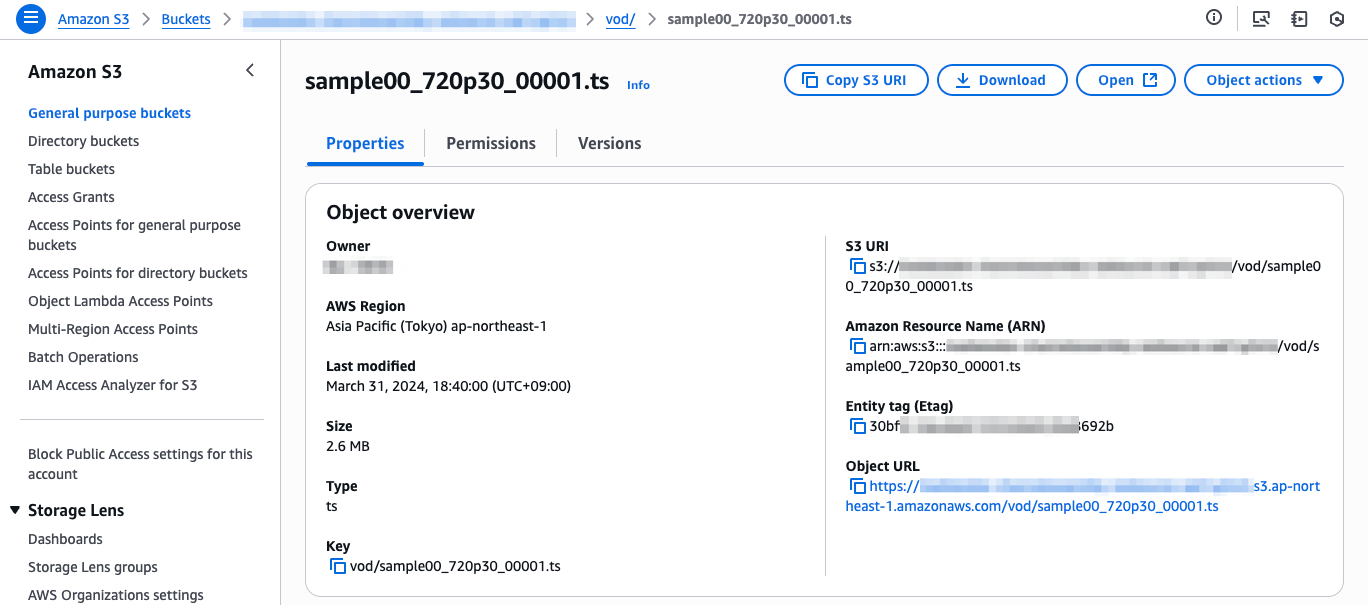Go to Object Lambda Access Points
This screenshot has height=605, width=1368.
120,301
